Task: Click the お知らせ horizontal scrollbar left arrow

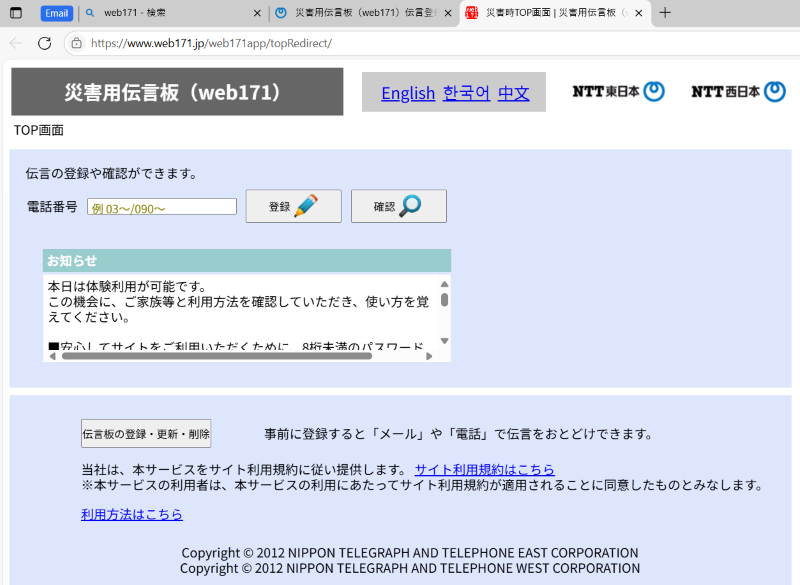Action: point(53,356)
